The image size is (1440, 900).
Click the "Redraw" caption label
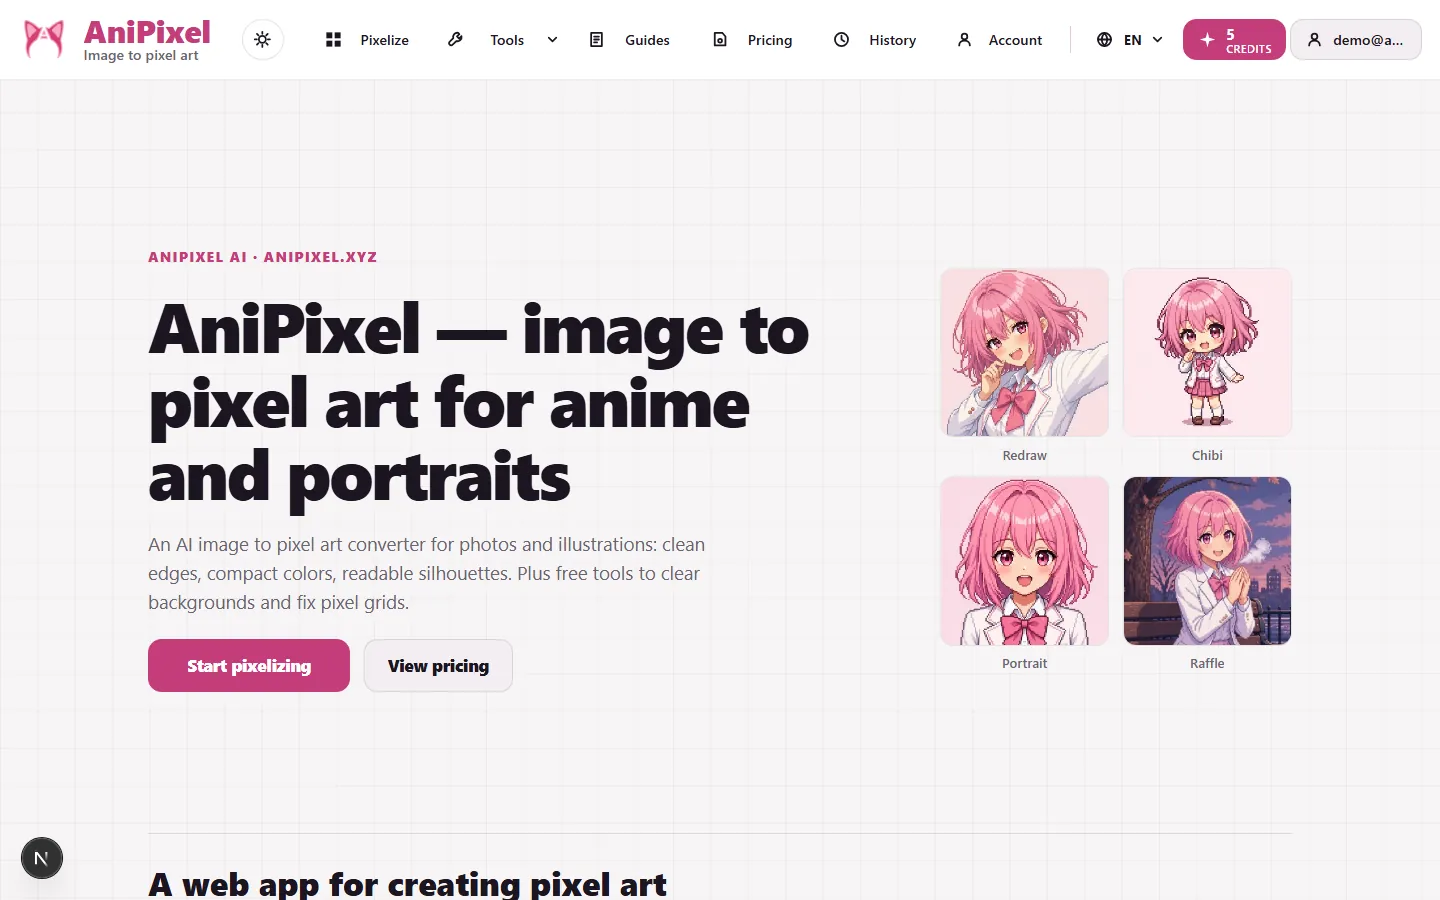(x=1025, y=455)
